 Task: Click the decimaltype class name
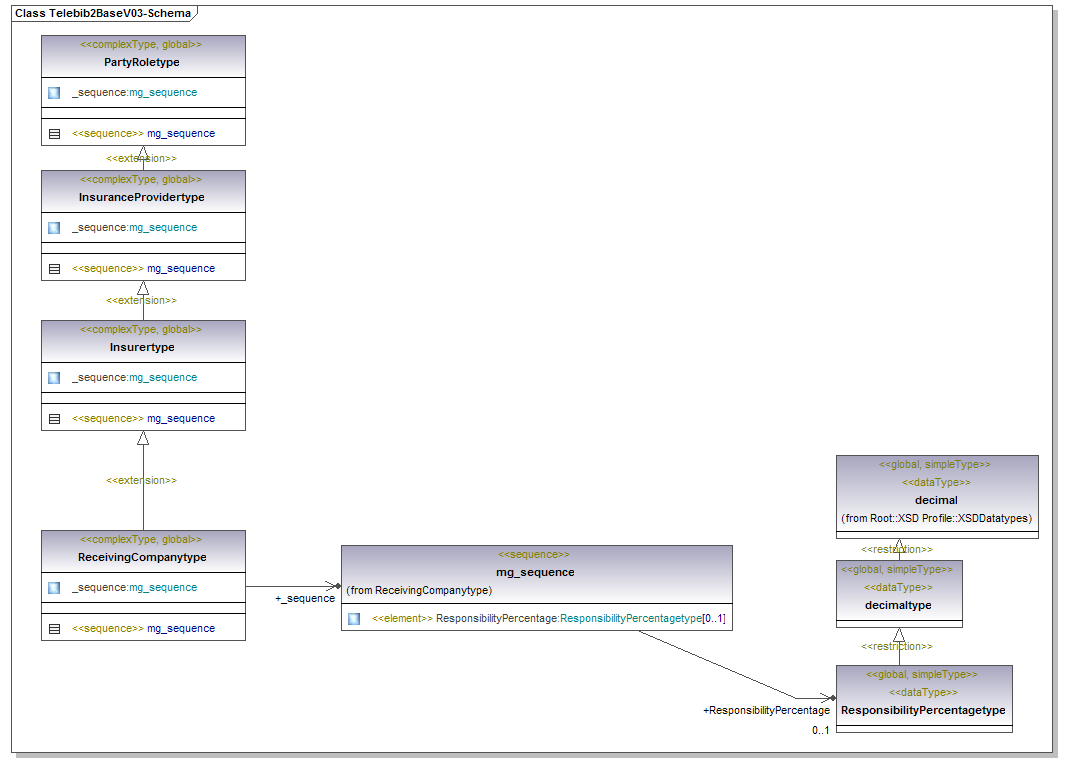[x=898, y=605]
